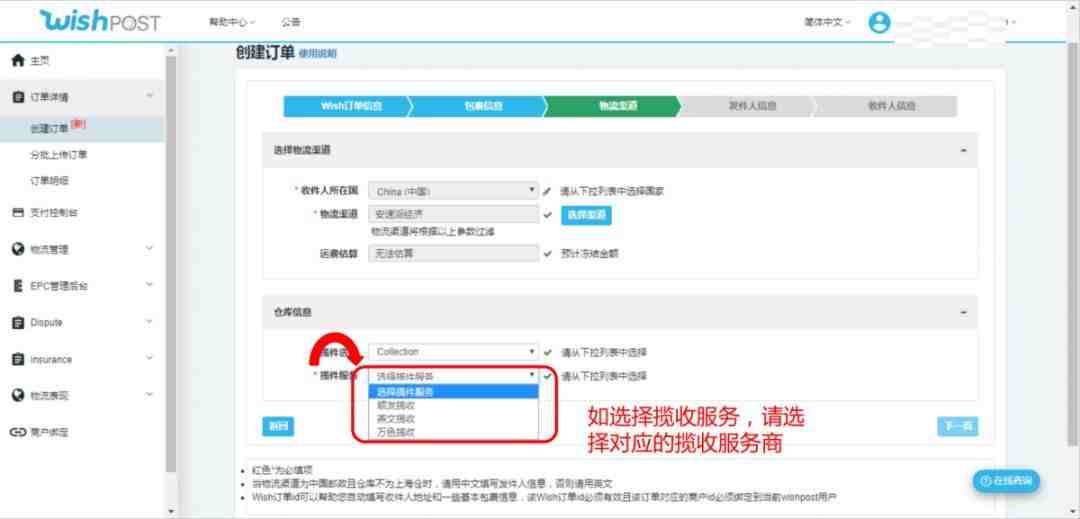Open the 简体中文 language dropdown
This screenshot has height=519, width=1080.
(x=827, y=22)
